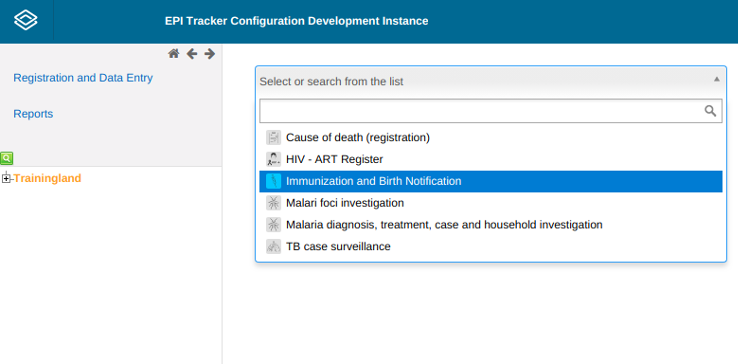The width and height of the screenshot is (738, 364).
Task: Click the DHIS2 logo icon
Action: click(26, 21)
